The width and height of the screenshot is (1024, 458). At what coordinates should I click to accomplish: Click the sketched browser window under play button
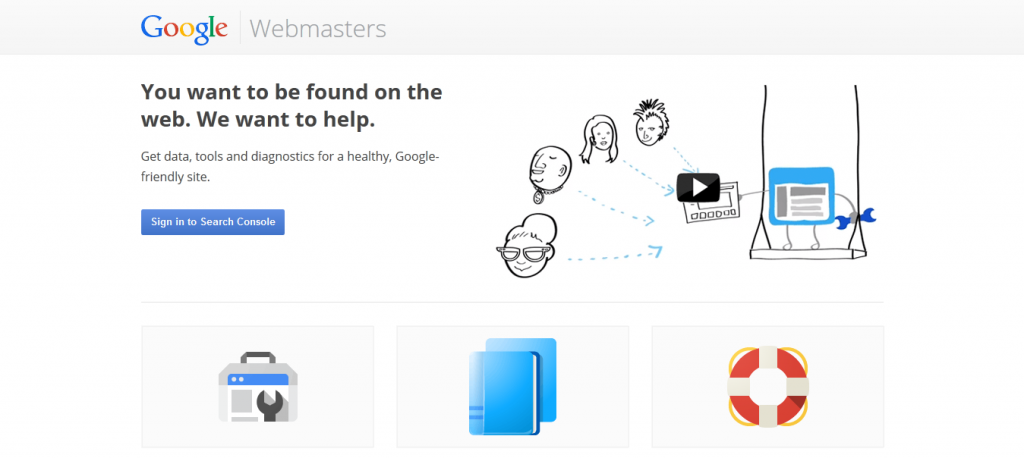(710, 204)
